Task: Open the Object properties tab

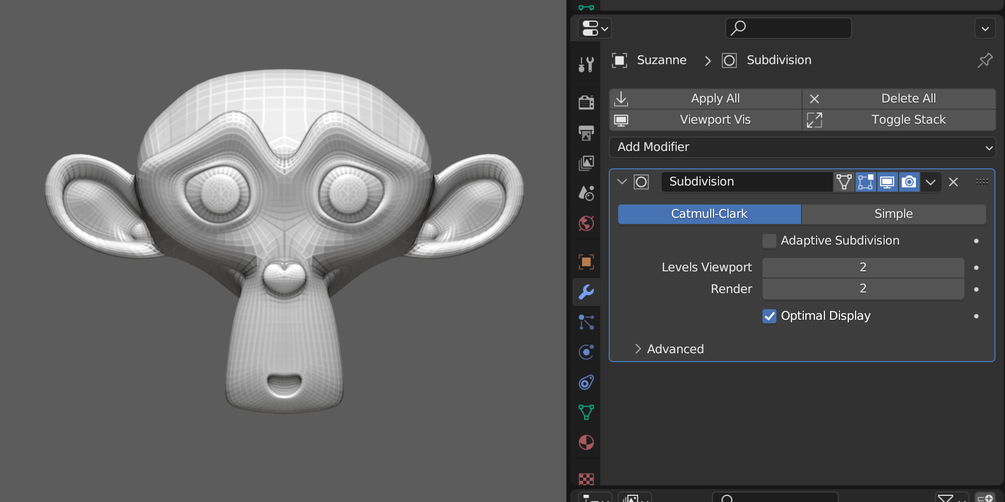Action: coord(586,262)
